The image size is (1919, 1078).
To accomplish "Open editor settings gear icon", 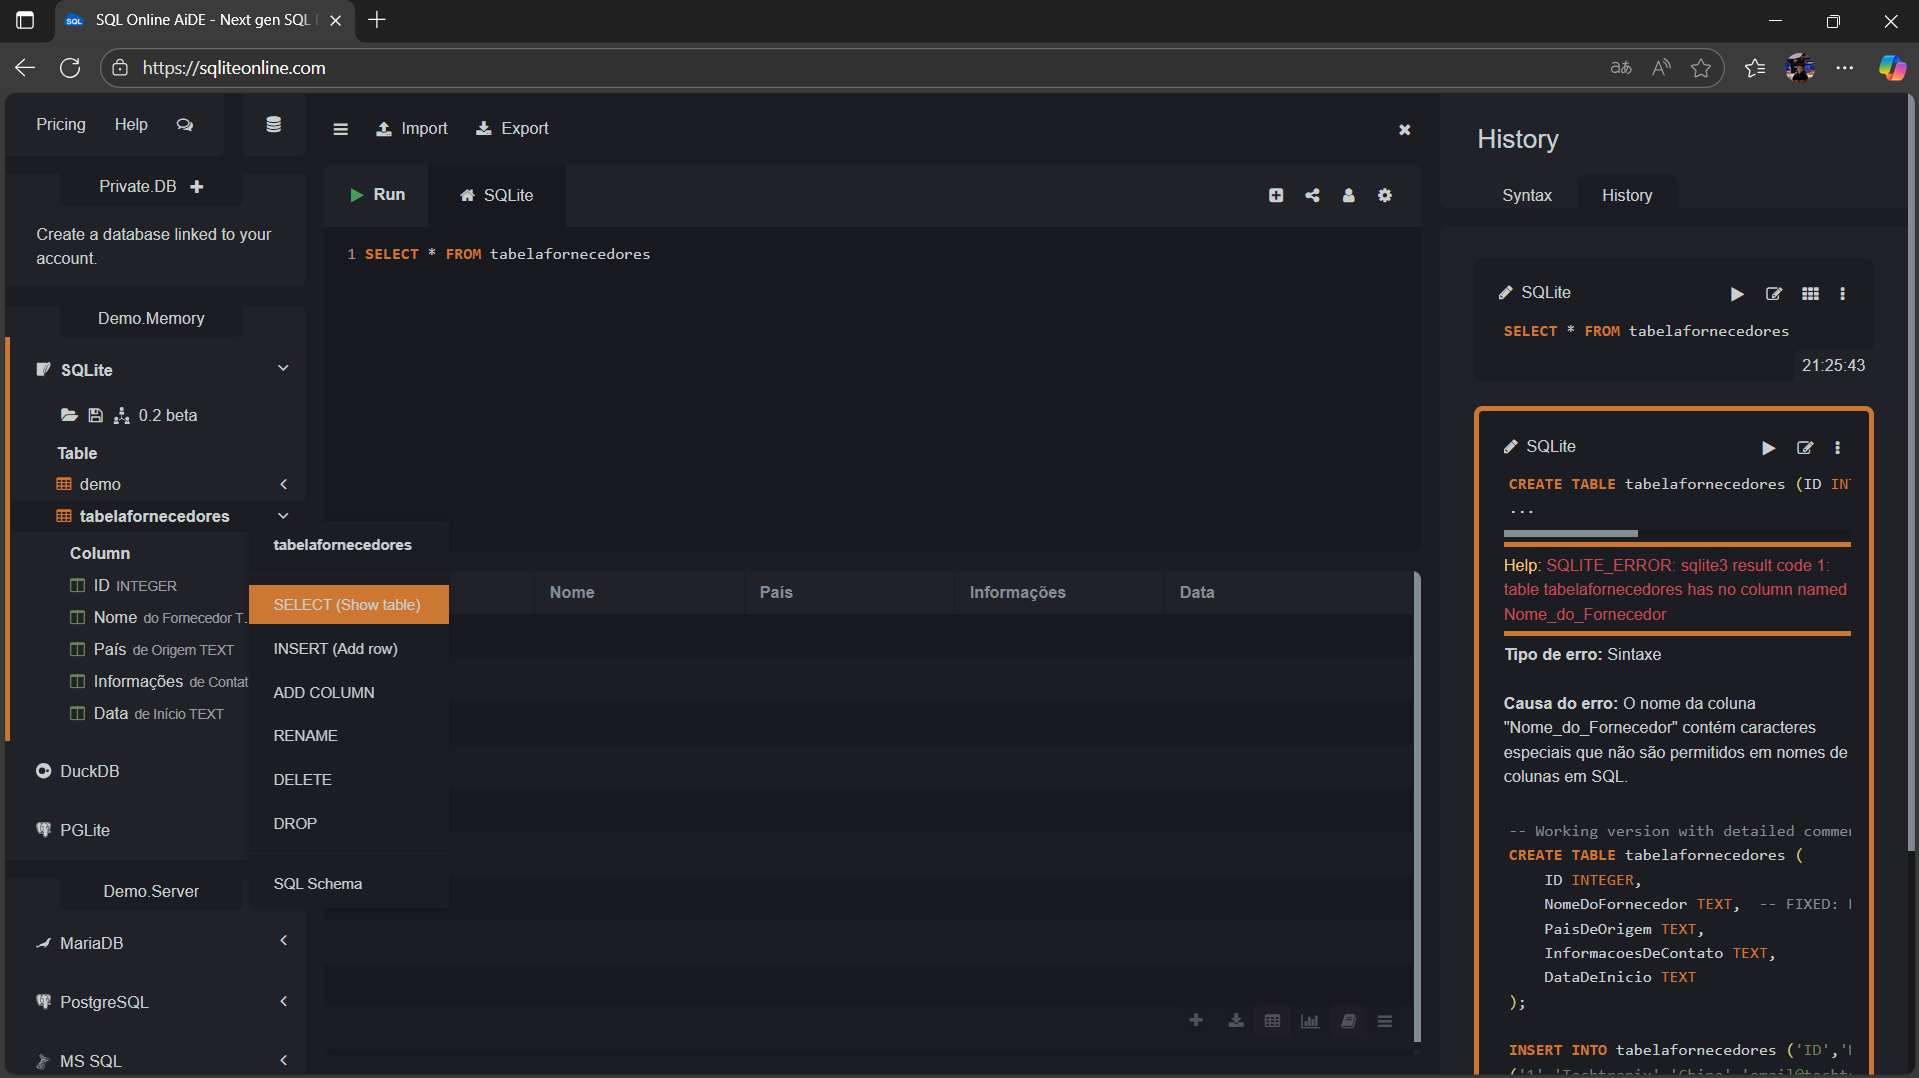I will [x=1384, y=195].
